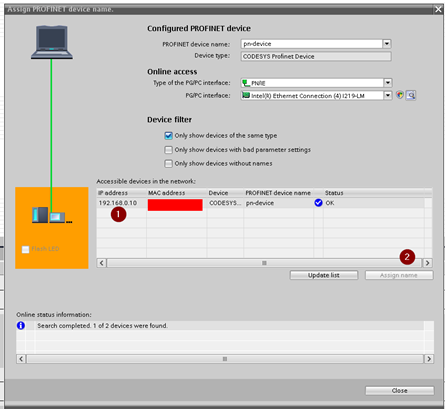Expand Type of the PG/PC interface dropdown
This screenshot has width=445, height=409.
point(388,83)
